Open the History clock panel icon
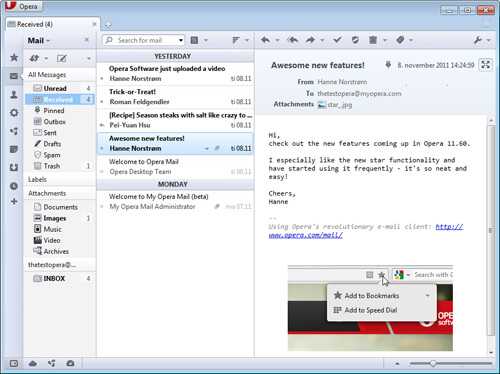 (x=14, y=186)
